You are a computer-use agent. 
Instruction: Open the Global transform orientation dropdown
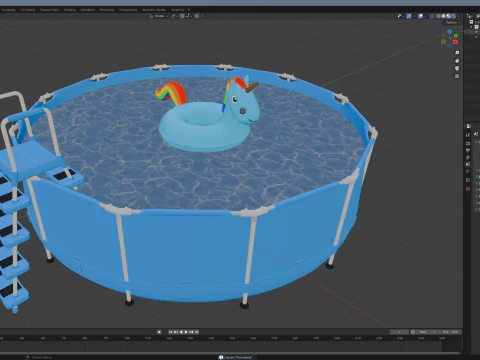[159, 16]
